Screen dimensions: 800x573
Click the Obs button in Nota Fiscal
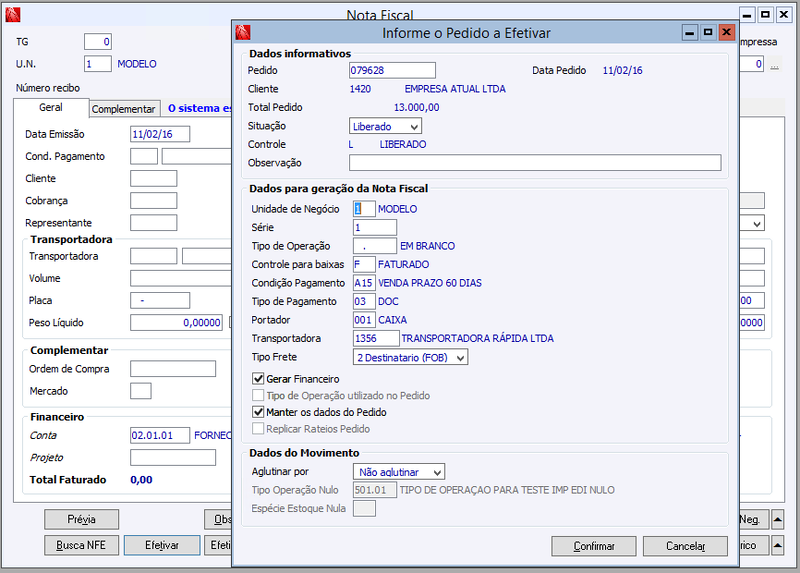coord(219,519)
